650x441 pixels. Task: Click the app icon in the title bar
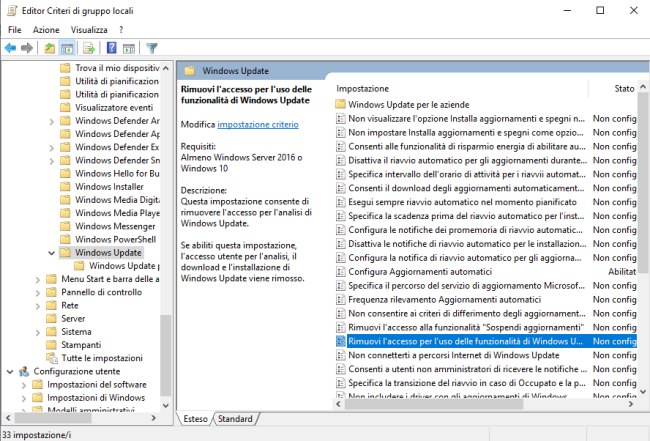(x=12, y=10)
